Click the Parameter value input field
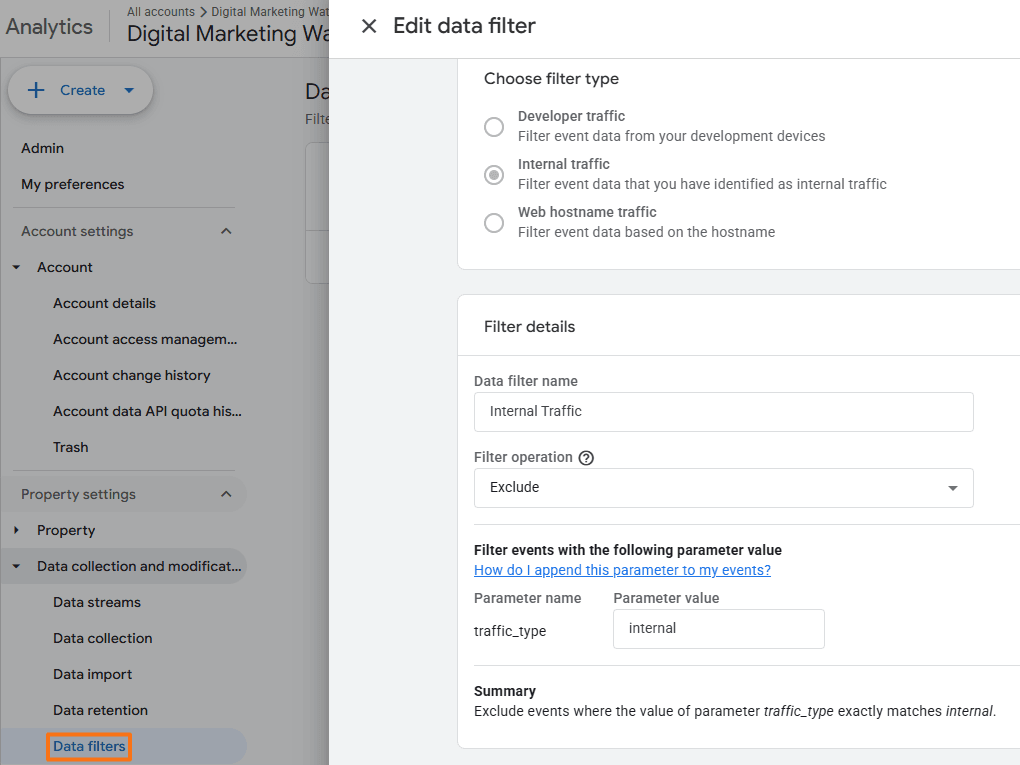 [x=719, y=629]
